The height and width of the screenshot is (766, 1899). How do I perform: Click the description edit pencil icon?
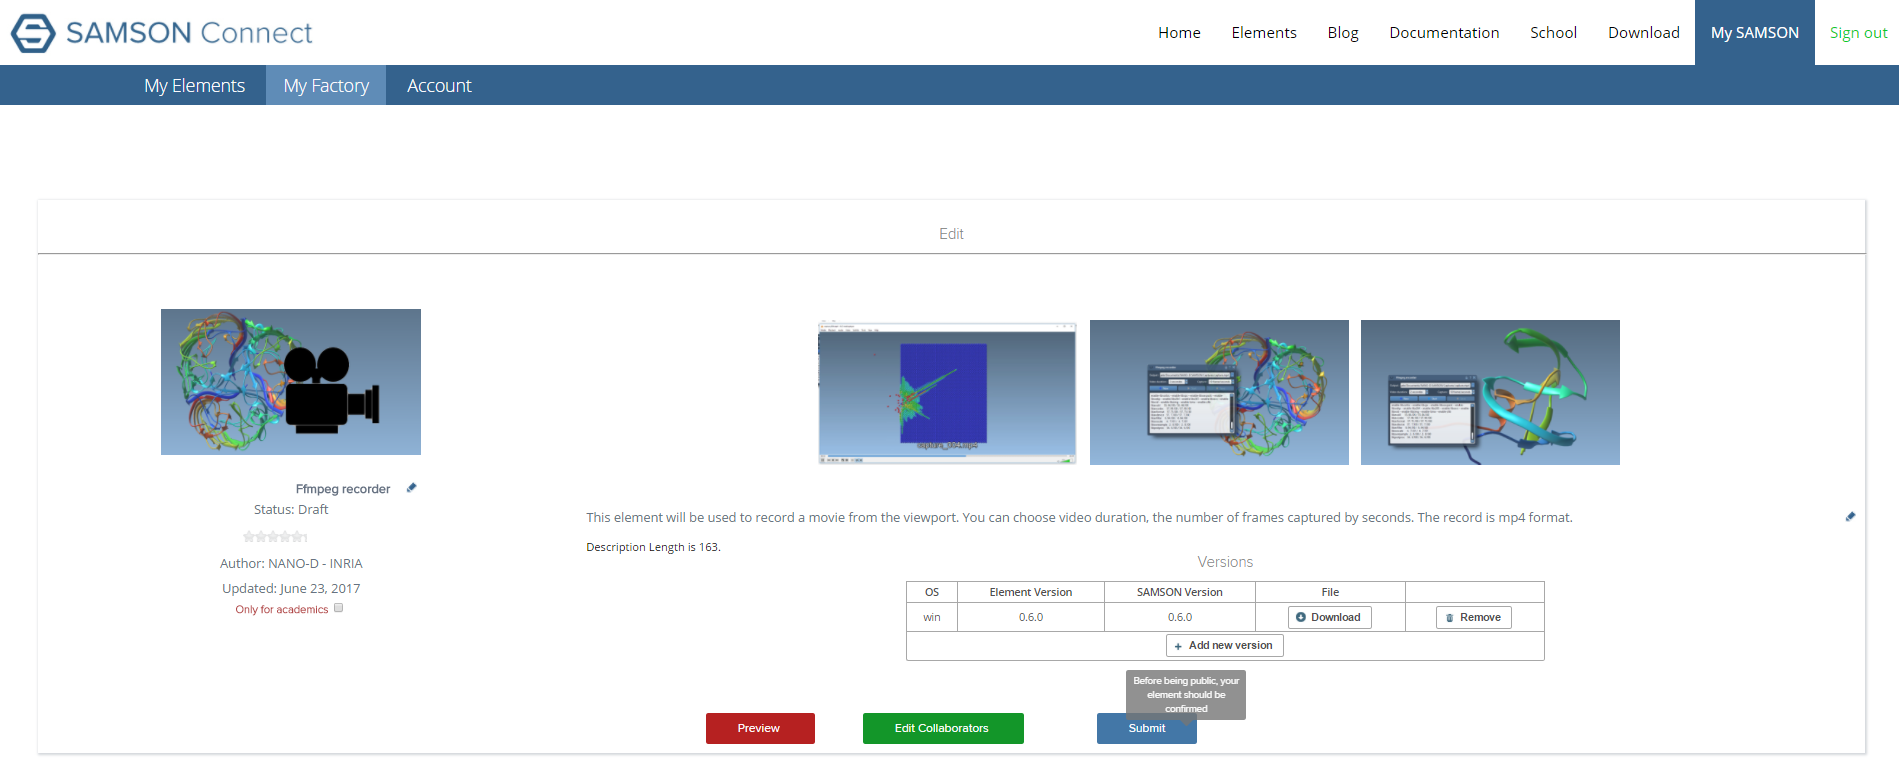click(x=1850, y=517)
